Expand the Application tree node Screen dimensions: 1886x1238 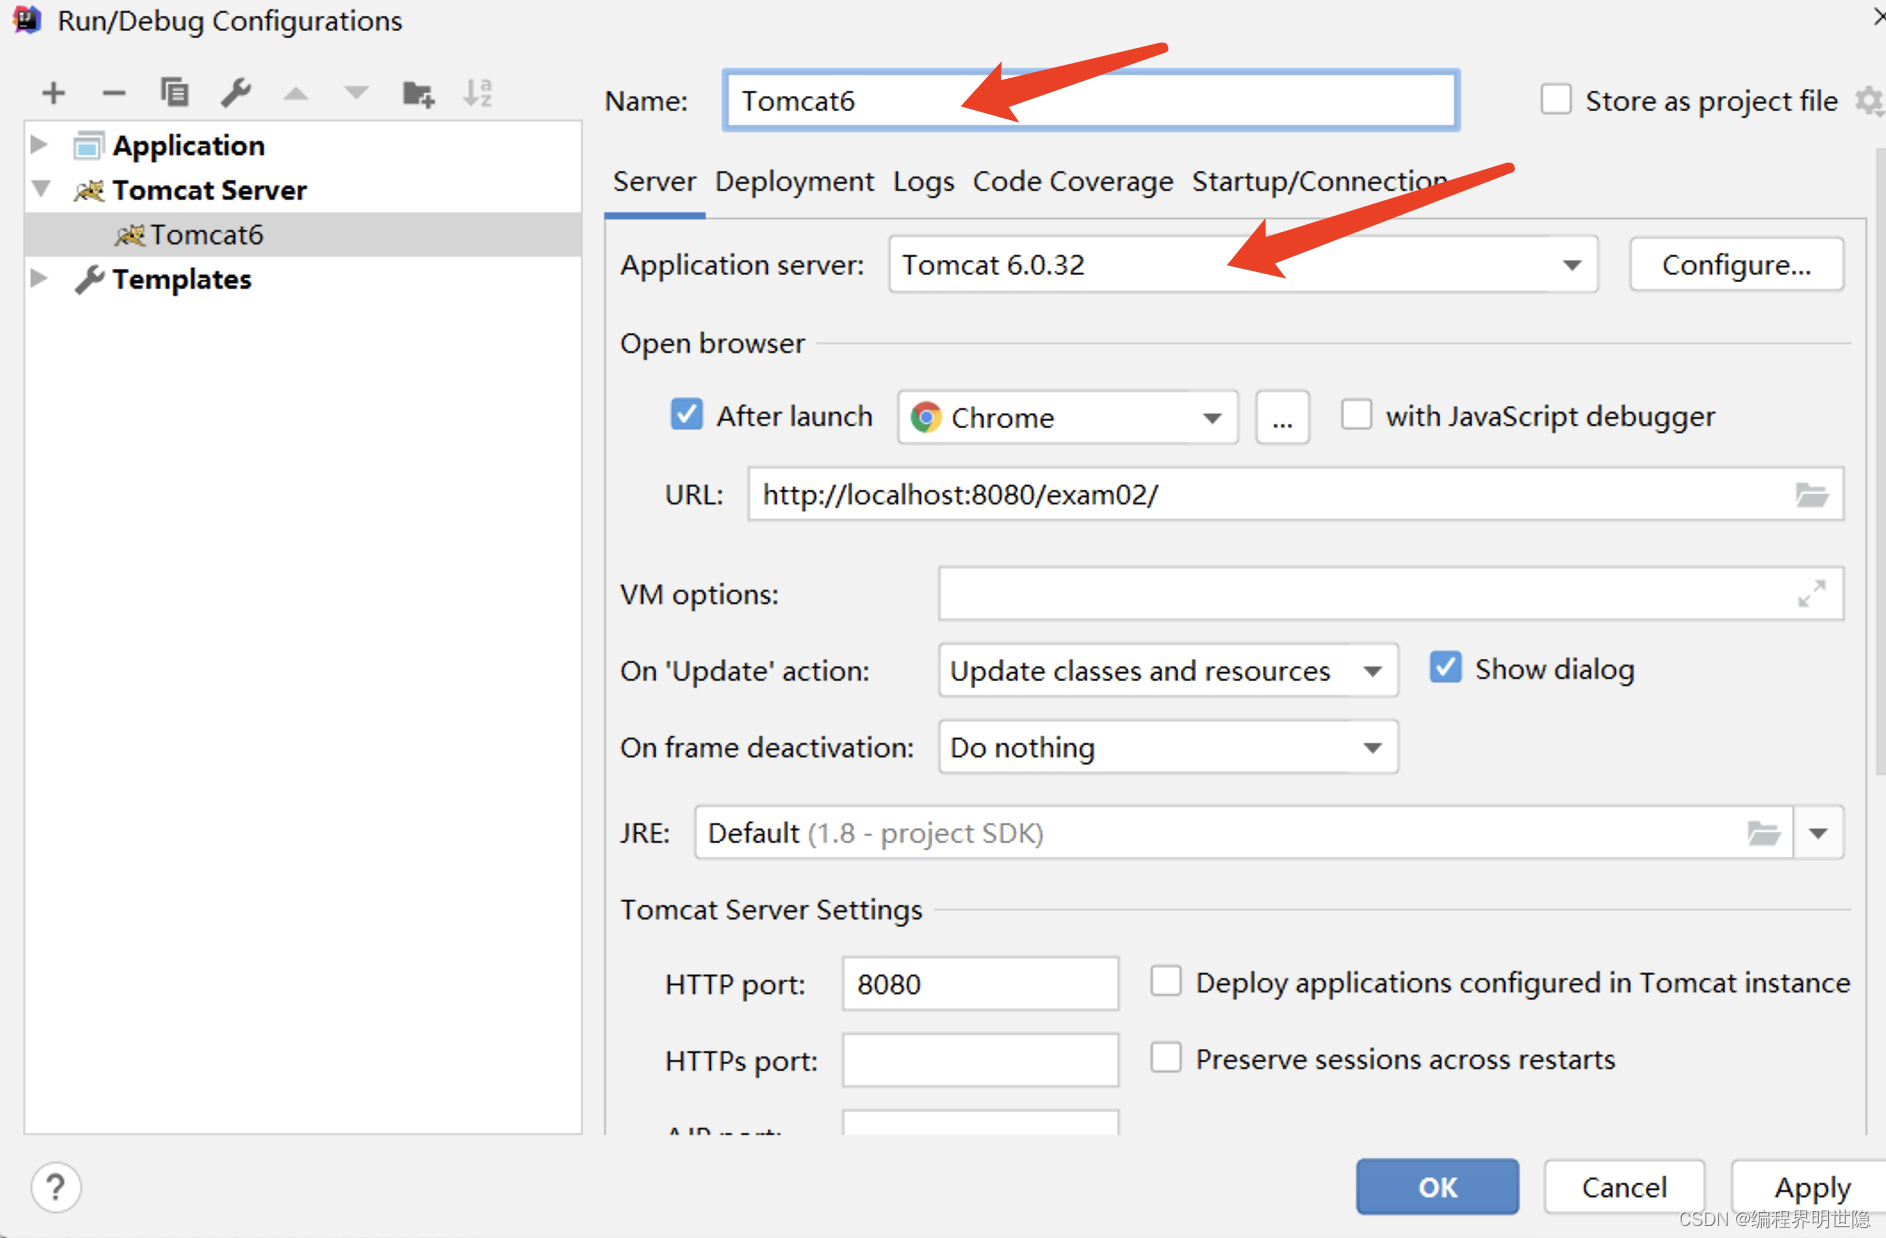tap(40, 145)
